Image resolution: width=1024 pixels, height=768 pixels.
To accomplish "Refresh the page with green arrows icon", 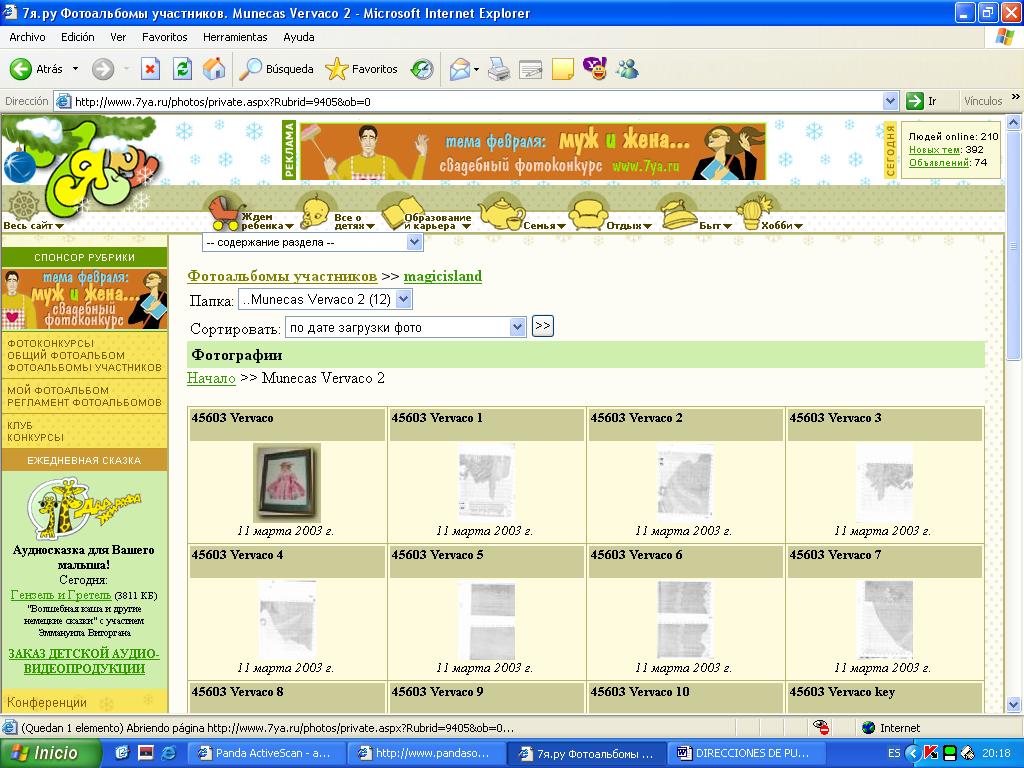I will pyautogui.click(x=182, y=69).
